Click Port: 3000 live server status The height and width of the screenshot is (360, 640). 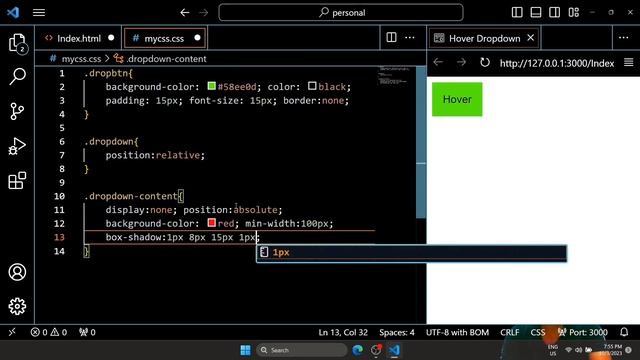point(583,332)
